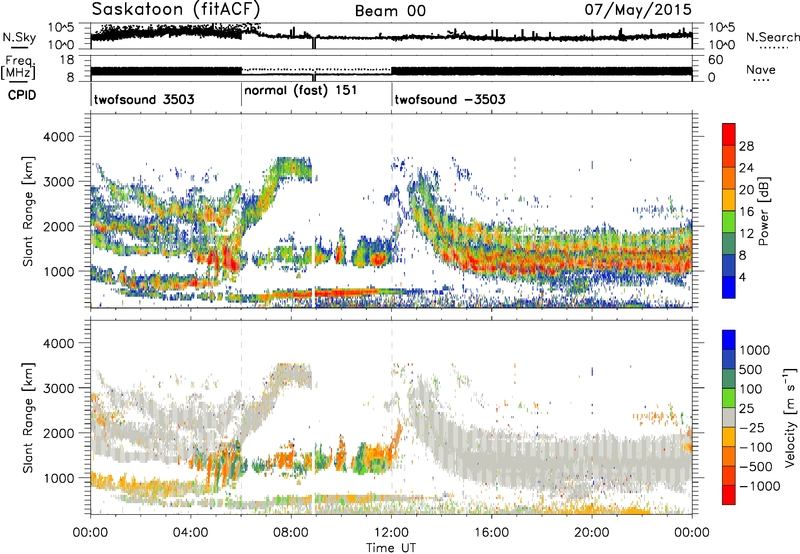This screenshot has height=554, width=800.
Task: Click the 'Freq. [MHz]' axis label
Action: (19, 68)
